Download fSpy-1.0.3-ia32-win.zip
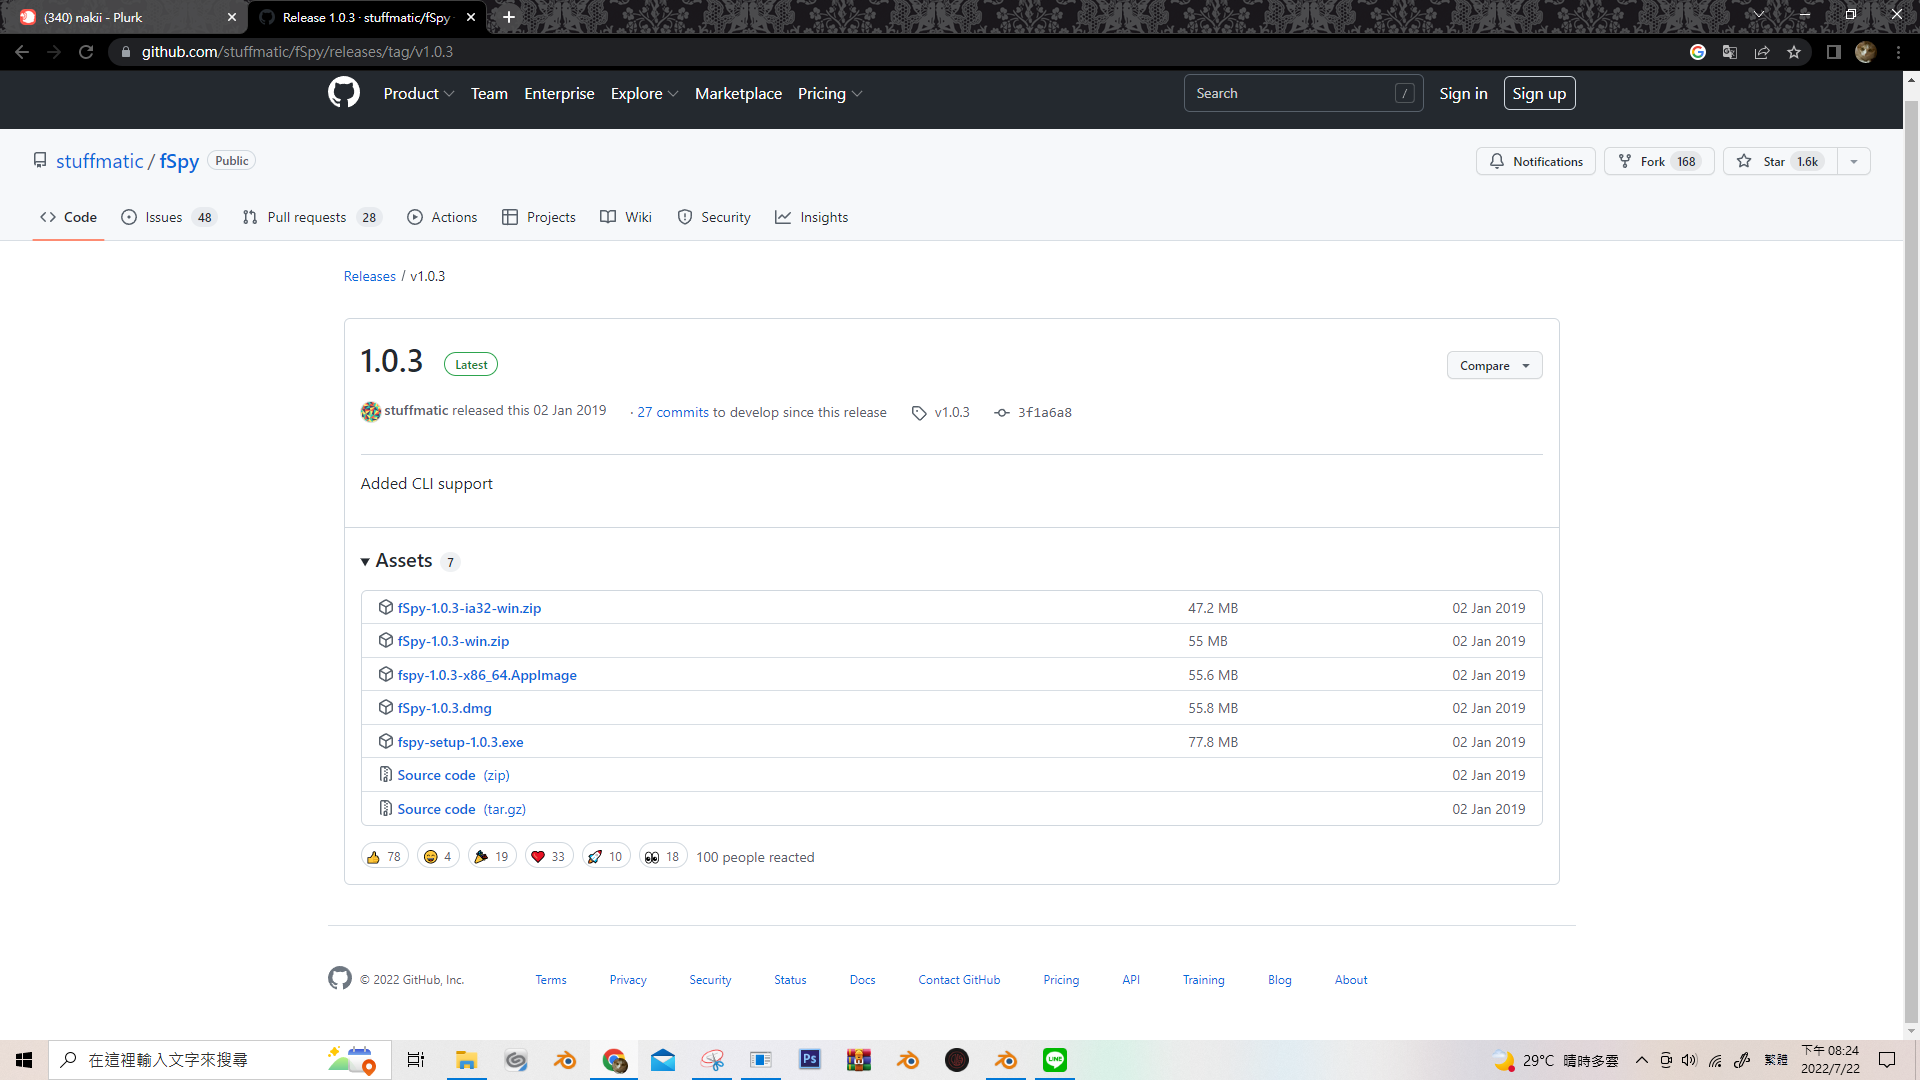The width and height of the screenshot is (1920, 1080). 469,608
